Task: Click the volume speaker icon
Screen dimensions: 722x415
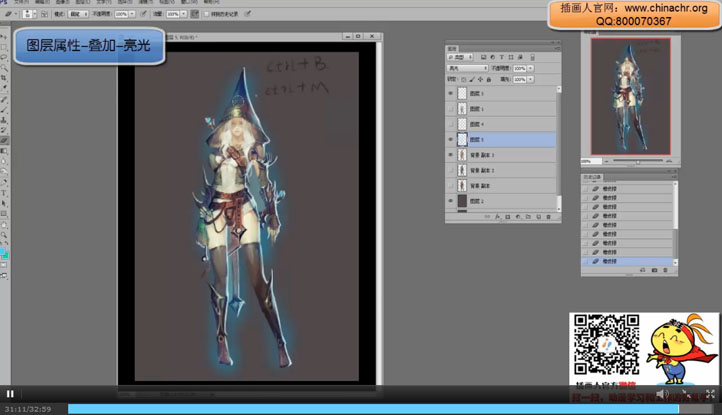Action: point(661,394)
